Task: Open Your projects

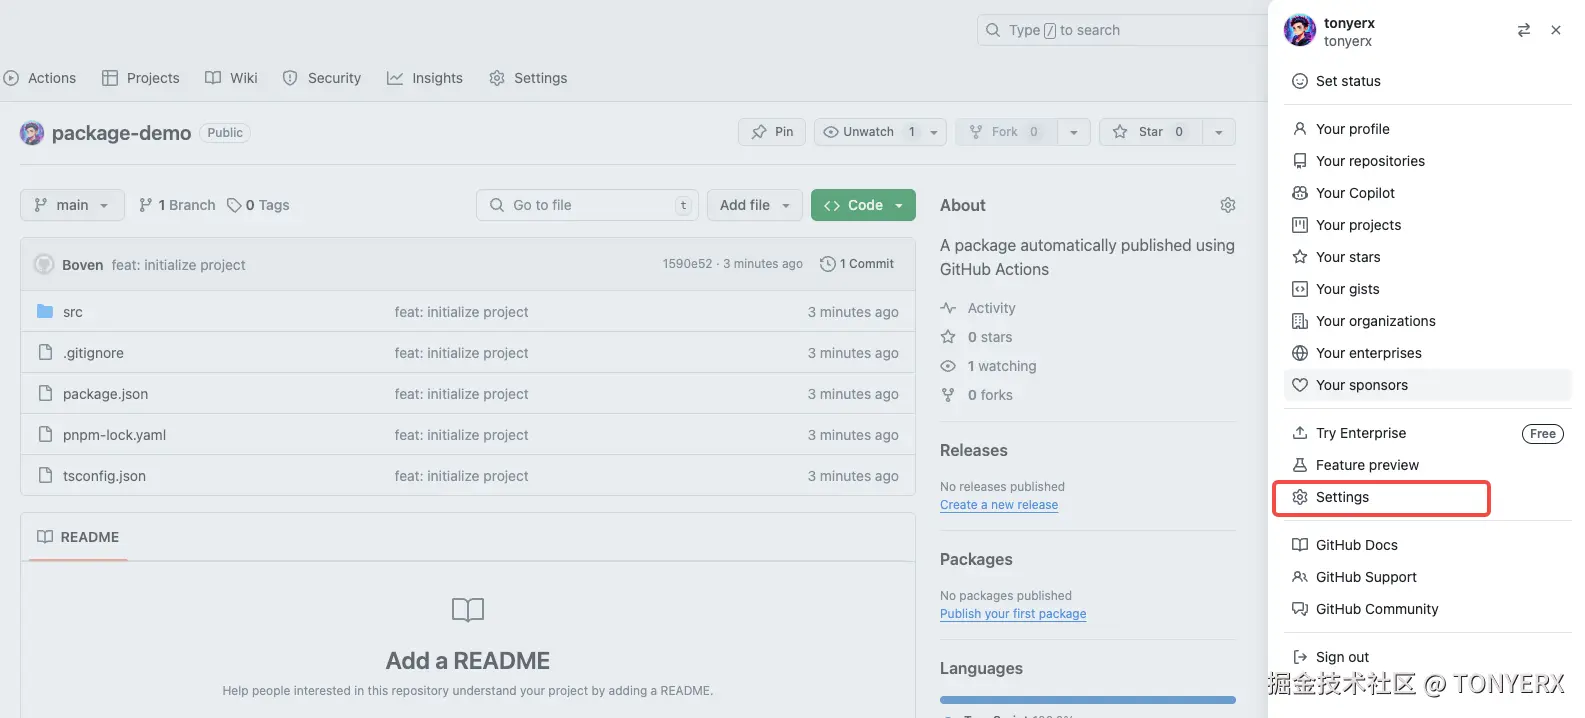Action: tap(1427, 225)
